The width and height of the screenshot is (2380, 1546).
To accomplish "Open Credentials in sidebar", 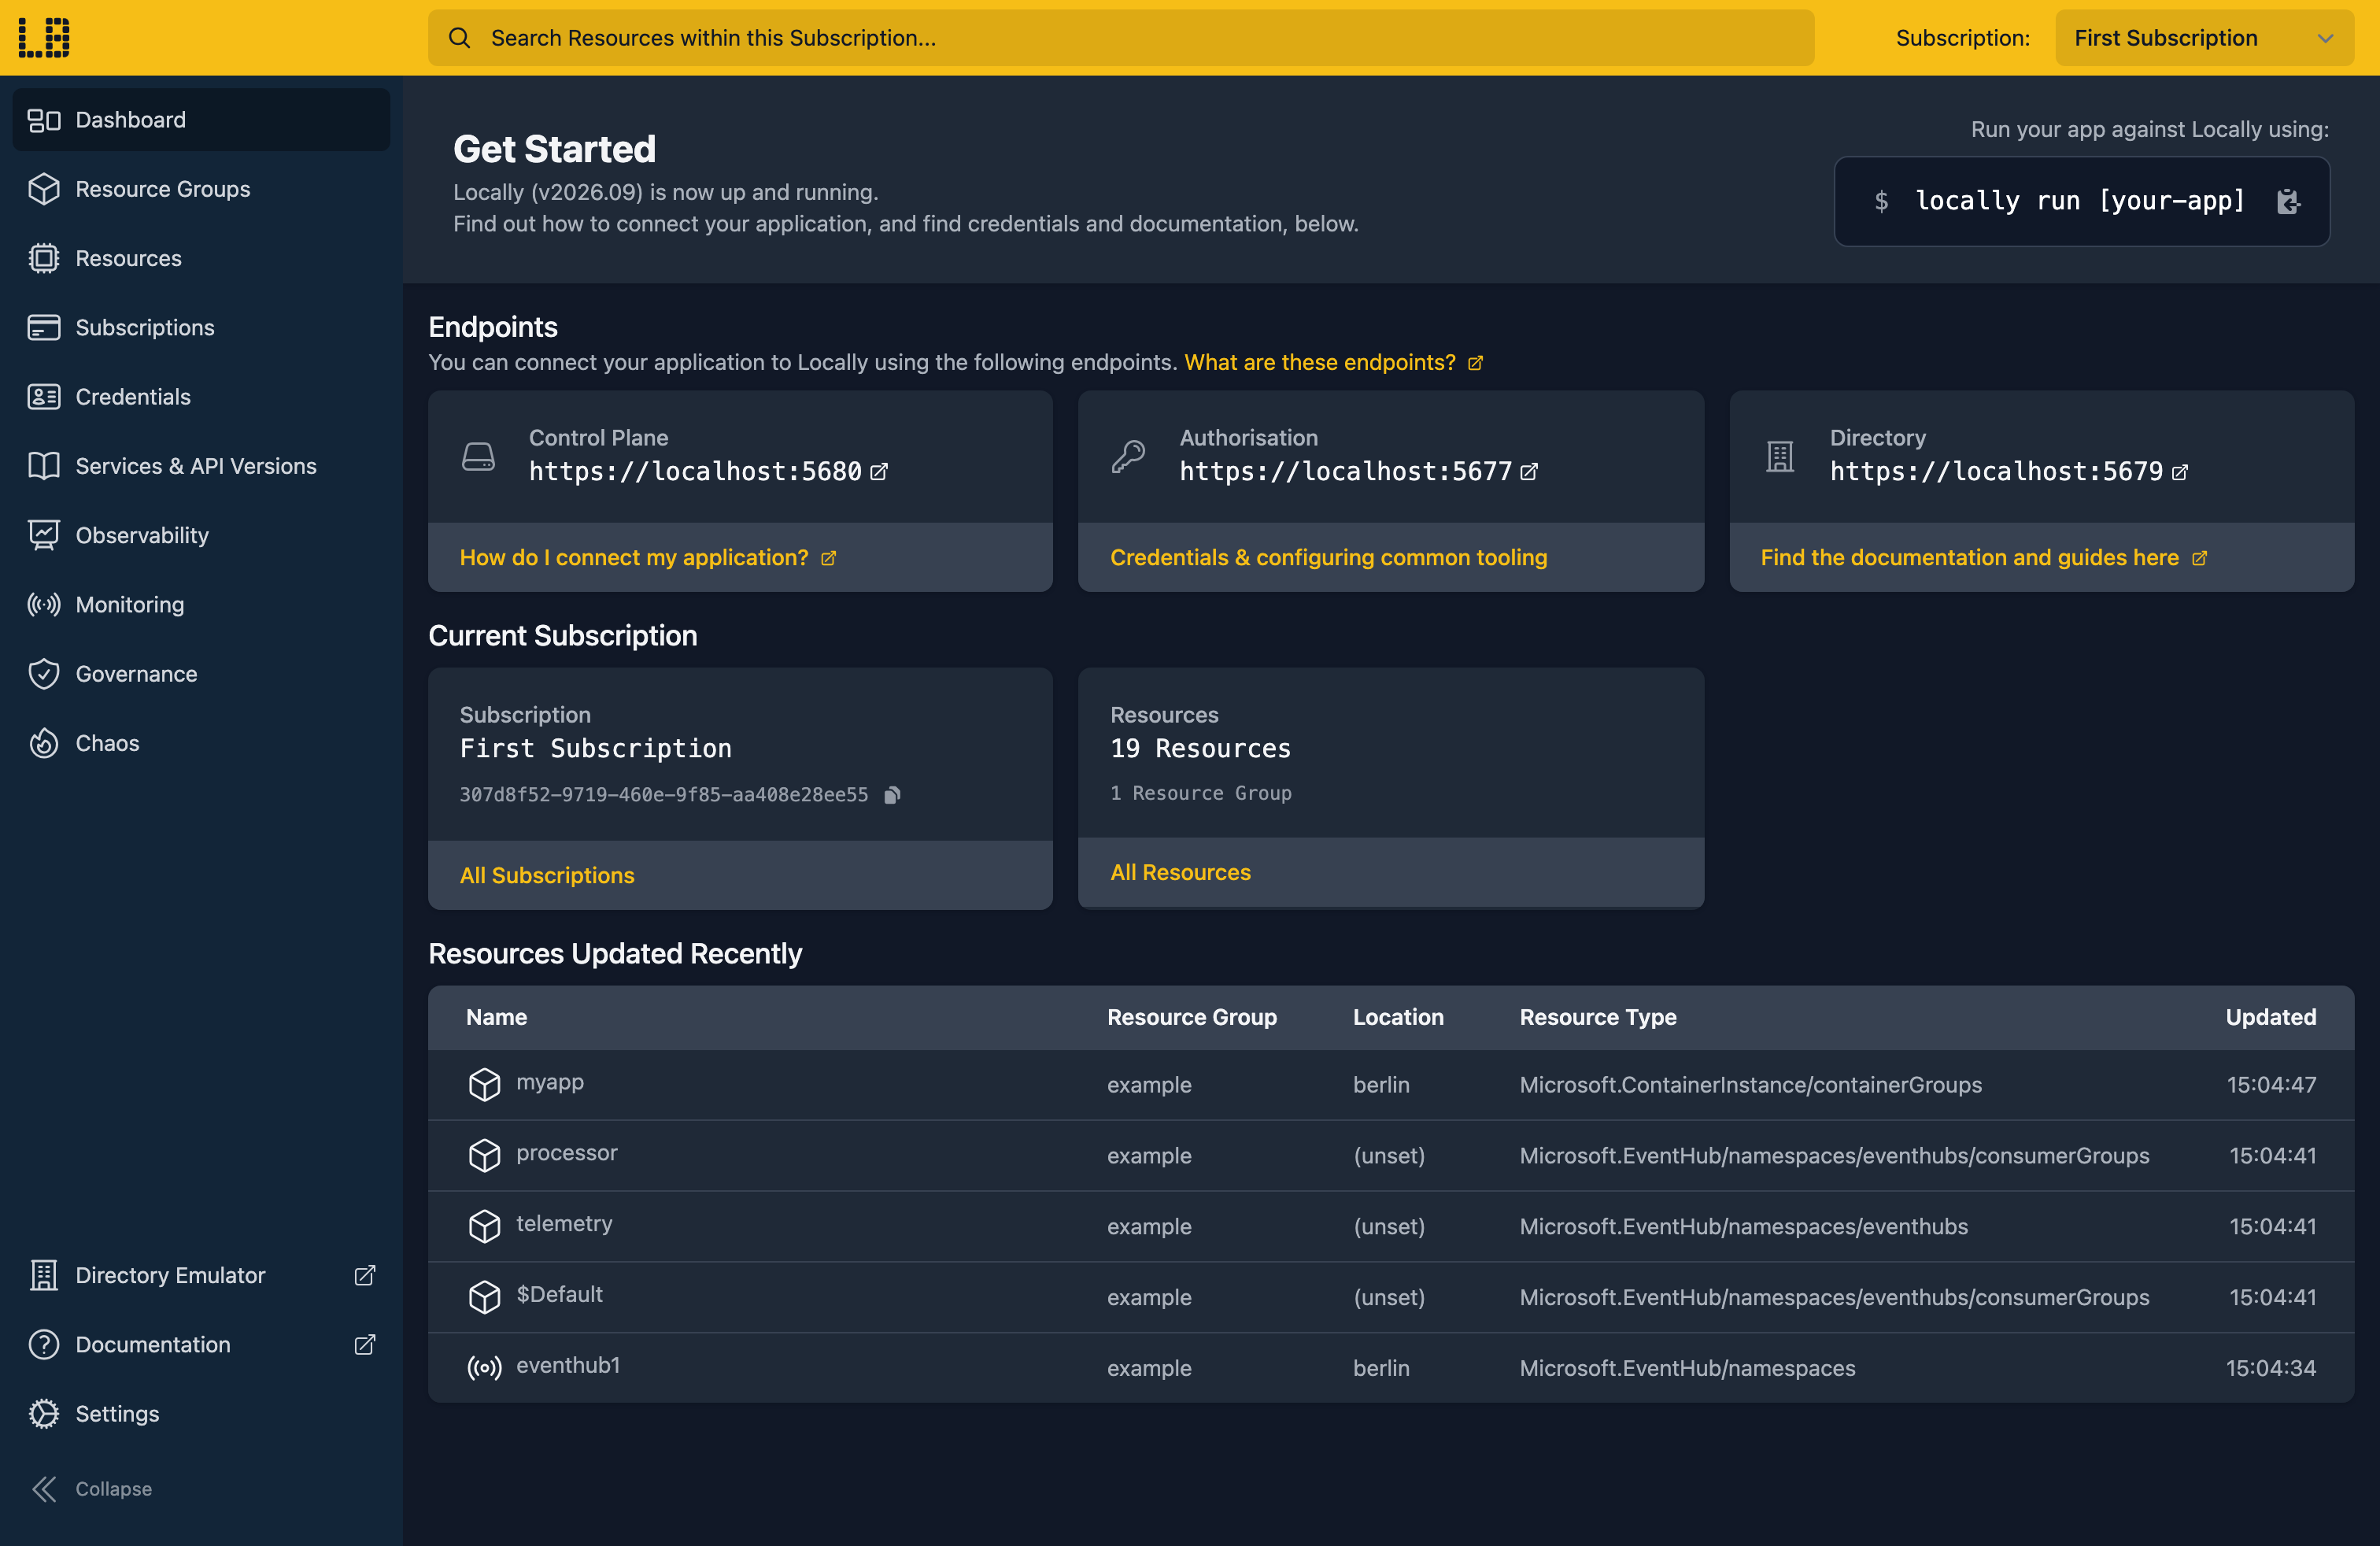I will (201, 397).
